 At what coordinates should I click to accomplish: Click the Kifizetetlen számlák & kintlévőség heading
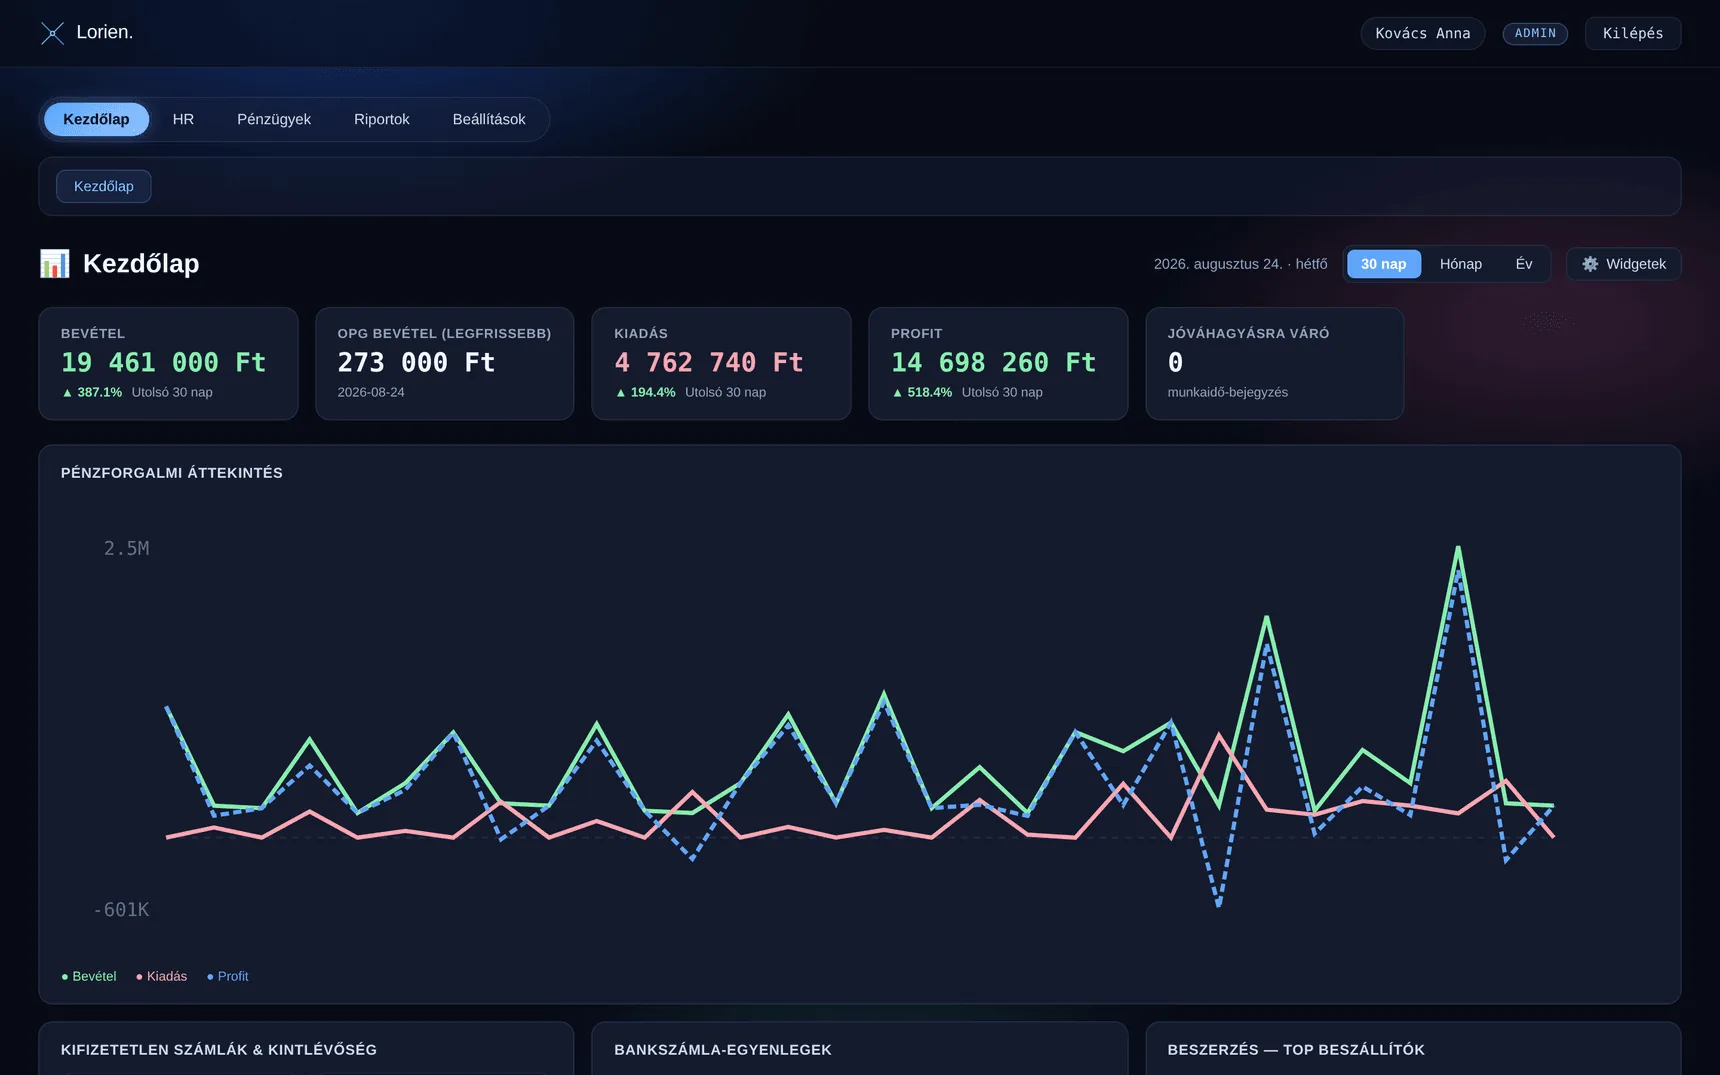219,1050
